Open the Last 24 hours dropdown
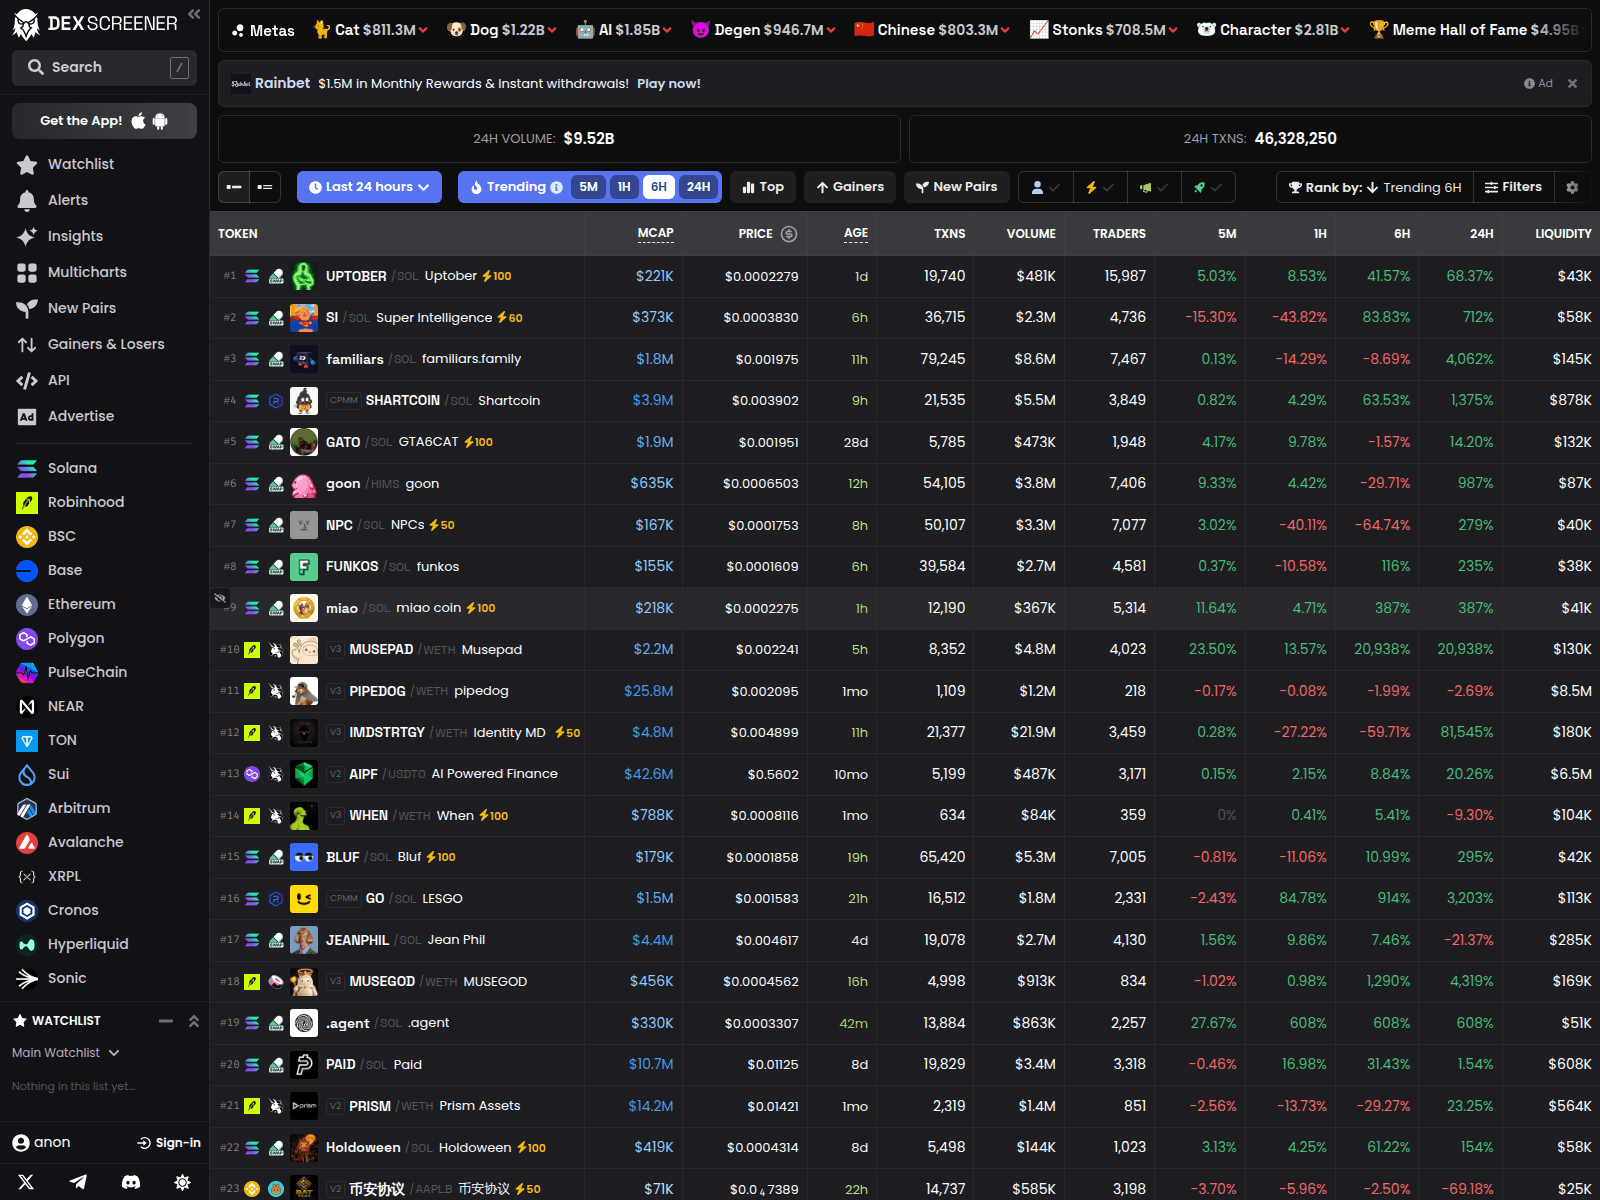Viewport: 1600px width, 1200px height. point(369,187)
